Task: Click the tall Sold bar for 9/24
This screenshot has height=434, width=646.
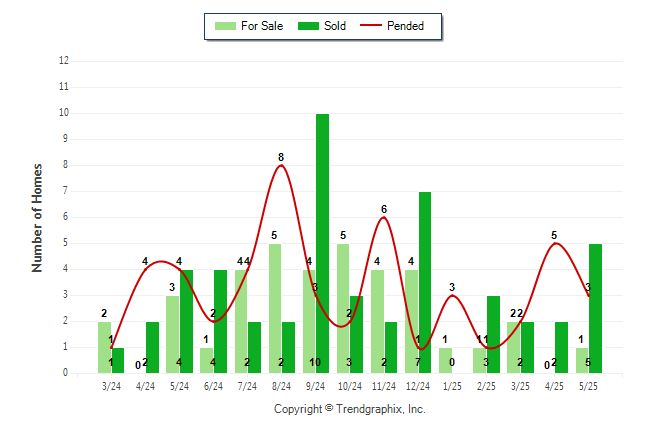Action: [x=322, y=244]
